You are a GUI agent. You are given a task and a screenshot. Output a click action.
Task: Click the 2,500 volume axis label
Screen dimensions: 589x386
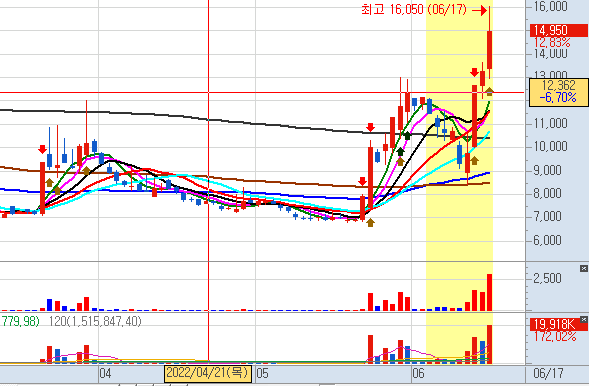point(547,278)
